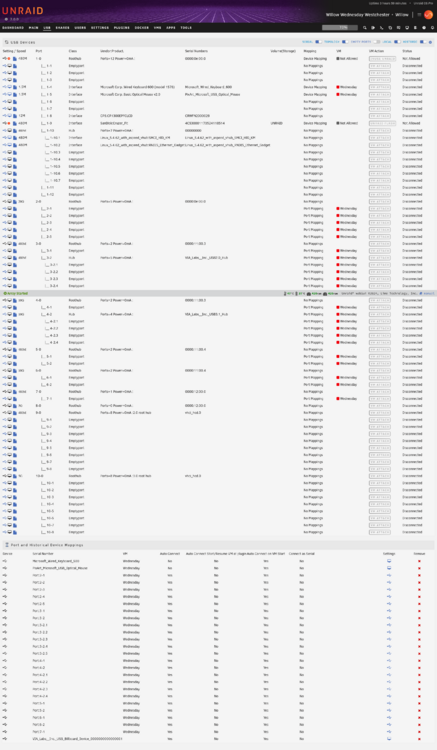The width and height of the screenshot is (437, 750).
Task: Click the red status dot on port 1-9 row
Action: click(x=10, y=123)
